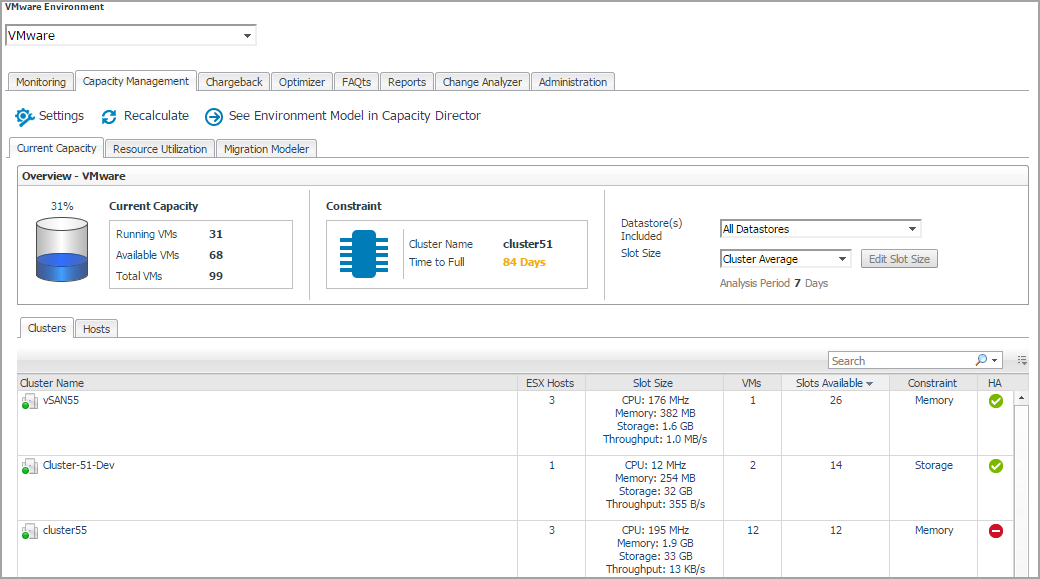Click the vSAN55 cluster icon

(x=29, y=402)
